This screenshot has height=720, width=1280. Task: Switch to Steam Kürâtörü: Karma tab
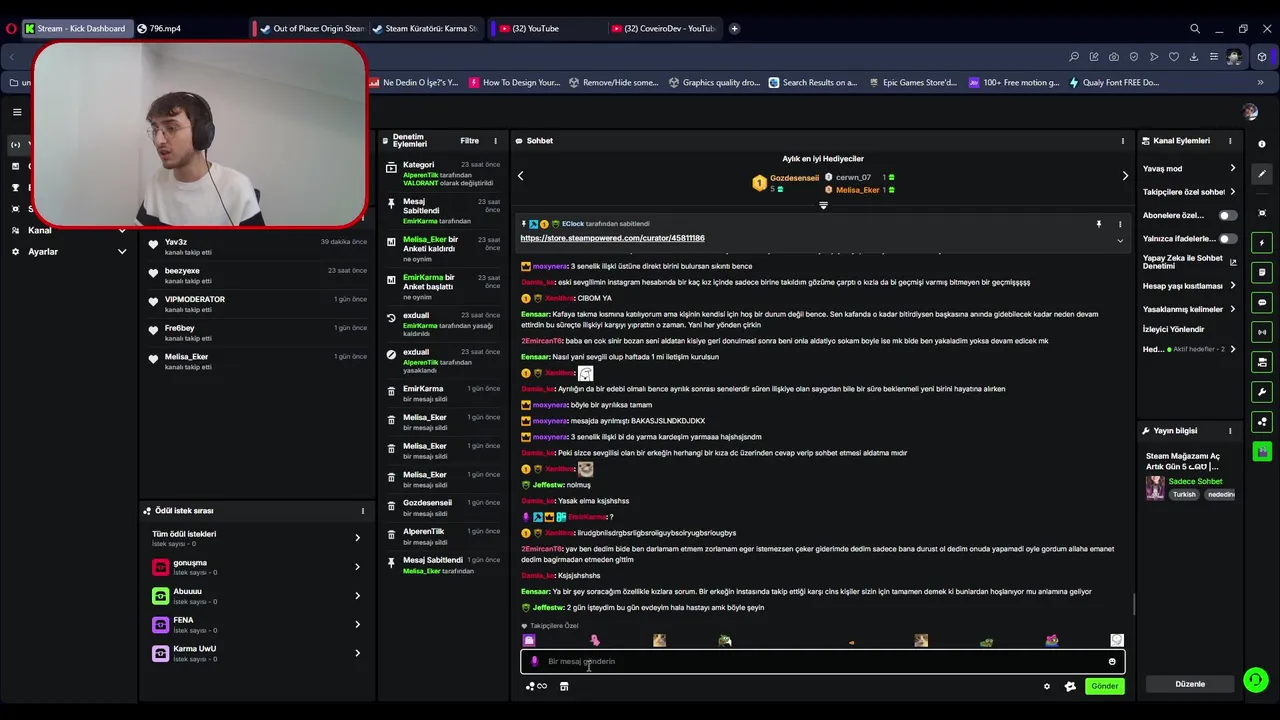(x=424, y=28)
